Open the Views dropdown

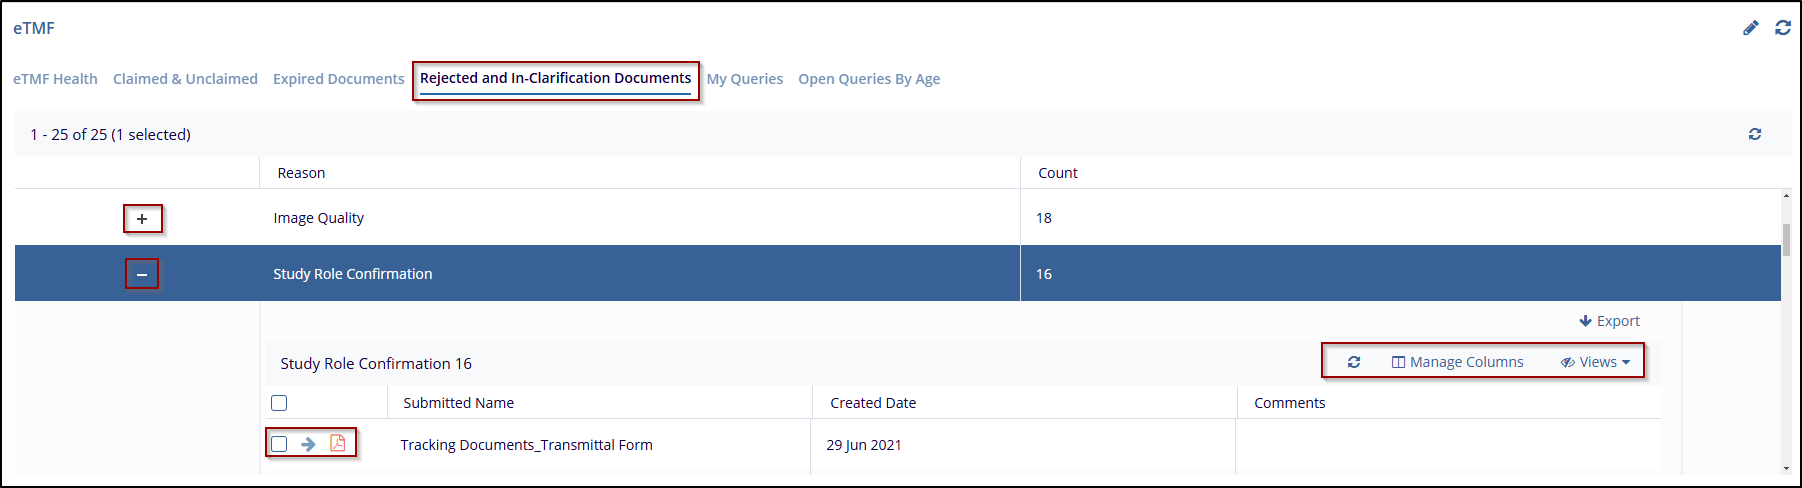pyautogui.click(x=1596, y=362)
